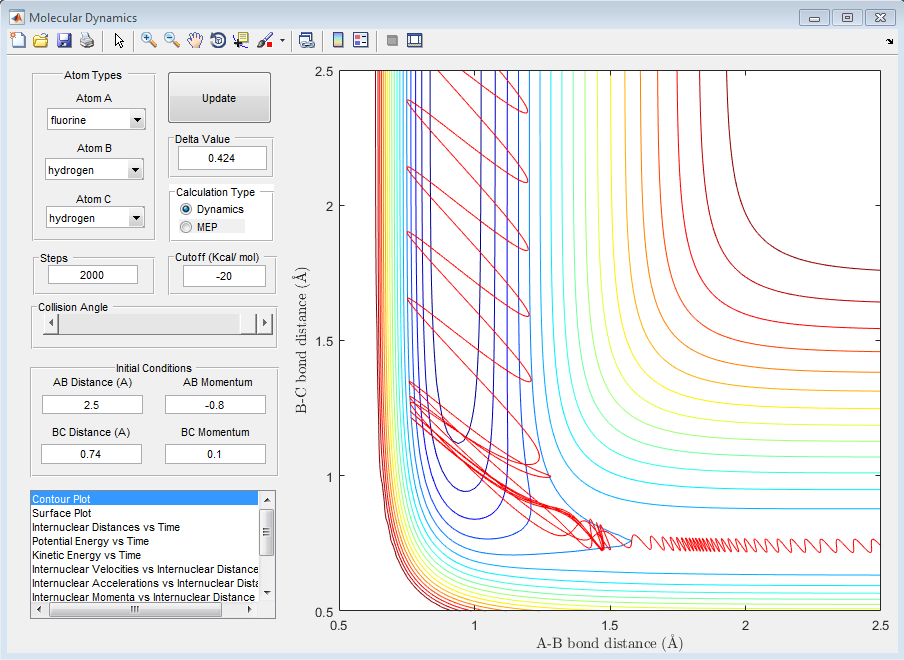This screenshot has height=660, width=904.
Task: Select the Zoom Out magnifier tool
Action: (172, 40)
